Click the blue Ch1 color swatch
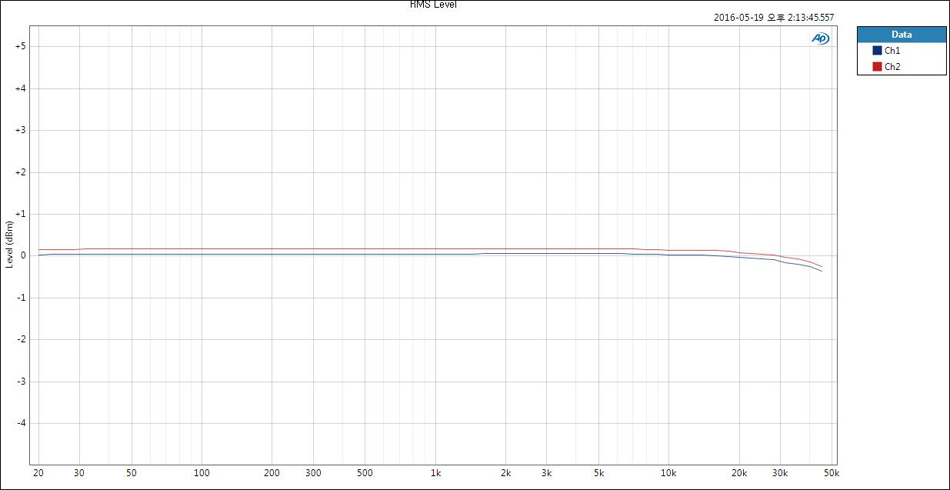Viewport: 950px width, 490px height. click(x=877, y=50)
